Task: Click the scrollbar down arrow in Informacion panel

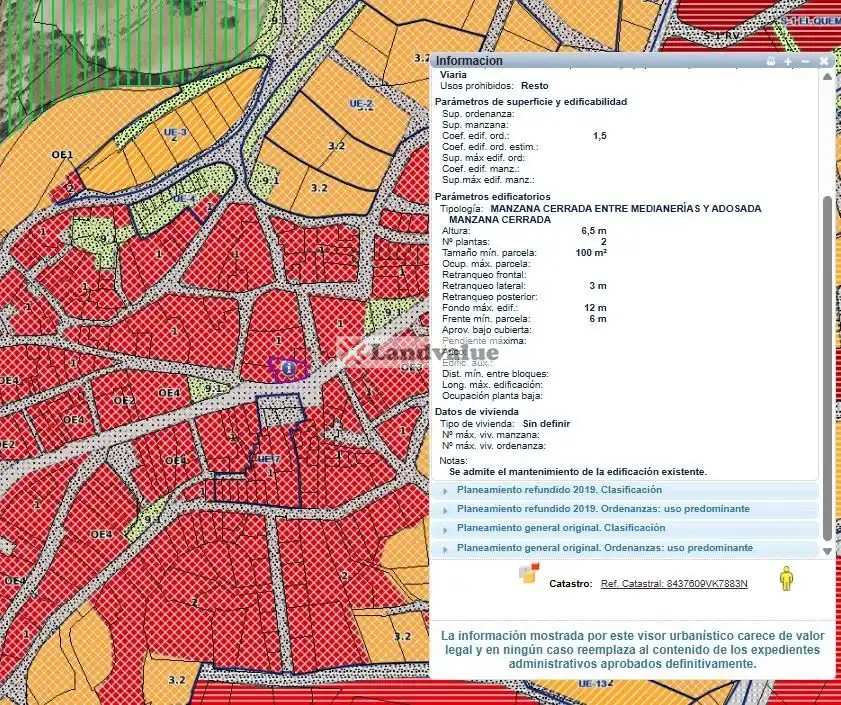Action: [827, 551]
